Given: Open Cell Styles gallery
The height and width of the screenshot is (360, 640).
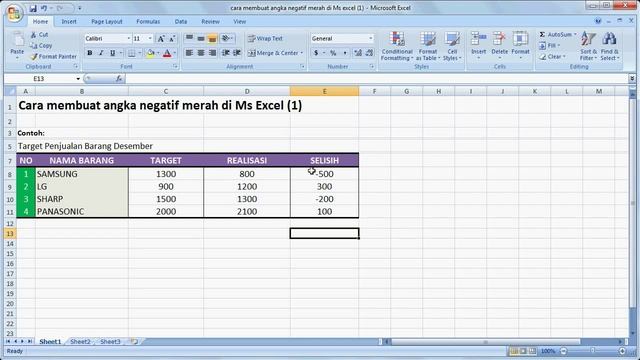Looking at the screenshot, I should (x=452, y=46).
